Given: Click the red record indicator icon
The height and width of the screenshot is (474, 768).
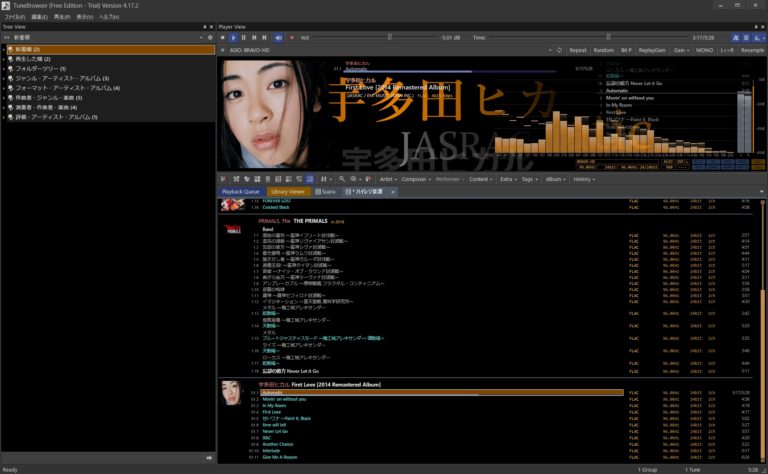Looking at the screenshot, I should [292, 37].
